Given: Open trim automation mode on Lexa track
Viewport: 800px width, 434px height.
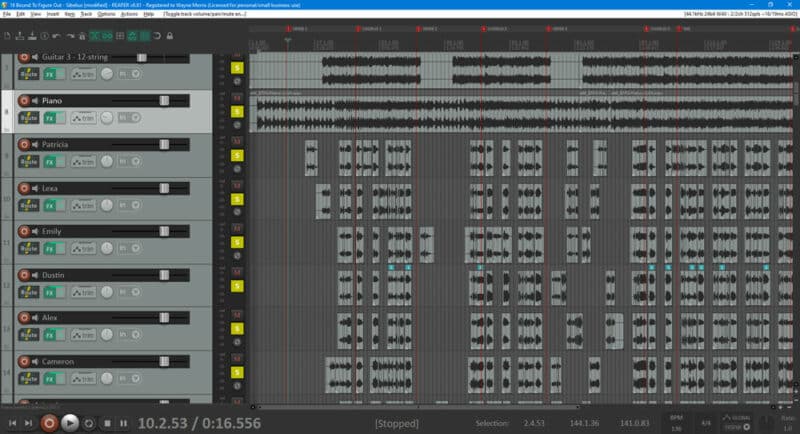Looking at the screenshot, I should click(x=83, y=205).
